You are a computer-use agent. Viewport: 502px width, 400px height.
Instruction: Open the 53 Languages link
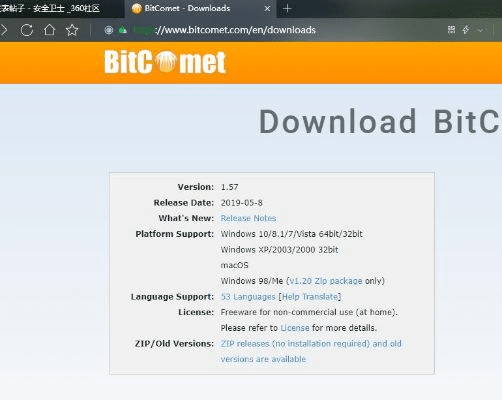pos(248,297)
